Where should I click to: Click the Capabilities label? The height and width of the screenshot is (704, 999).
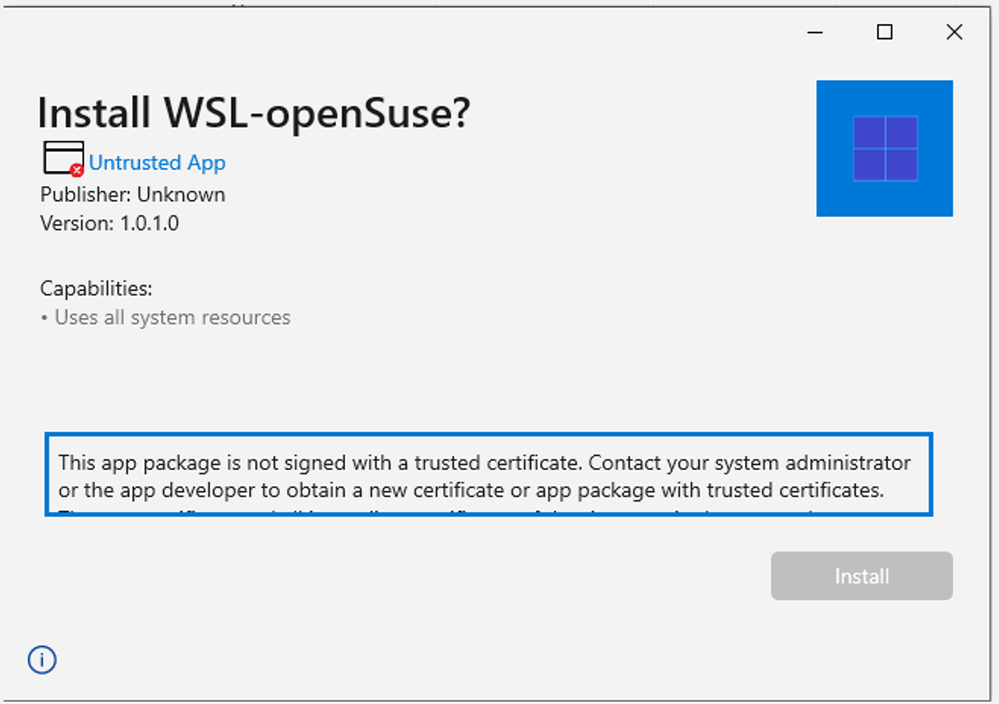click(x=96, y=289)
